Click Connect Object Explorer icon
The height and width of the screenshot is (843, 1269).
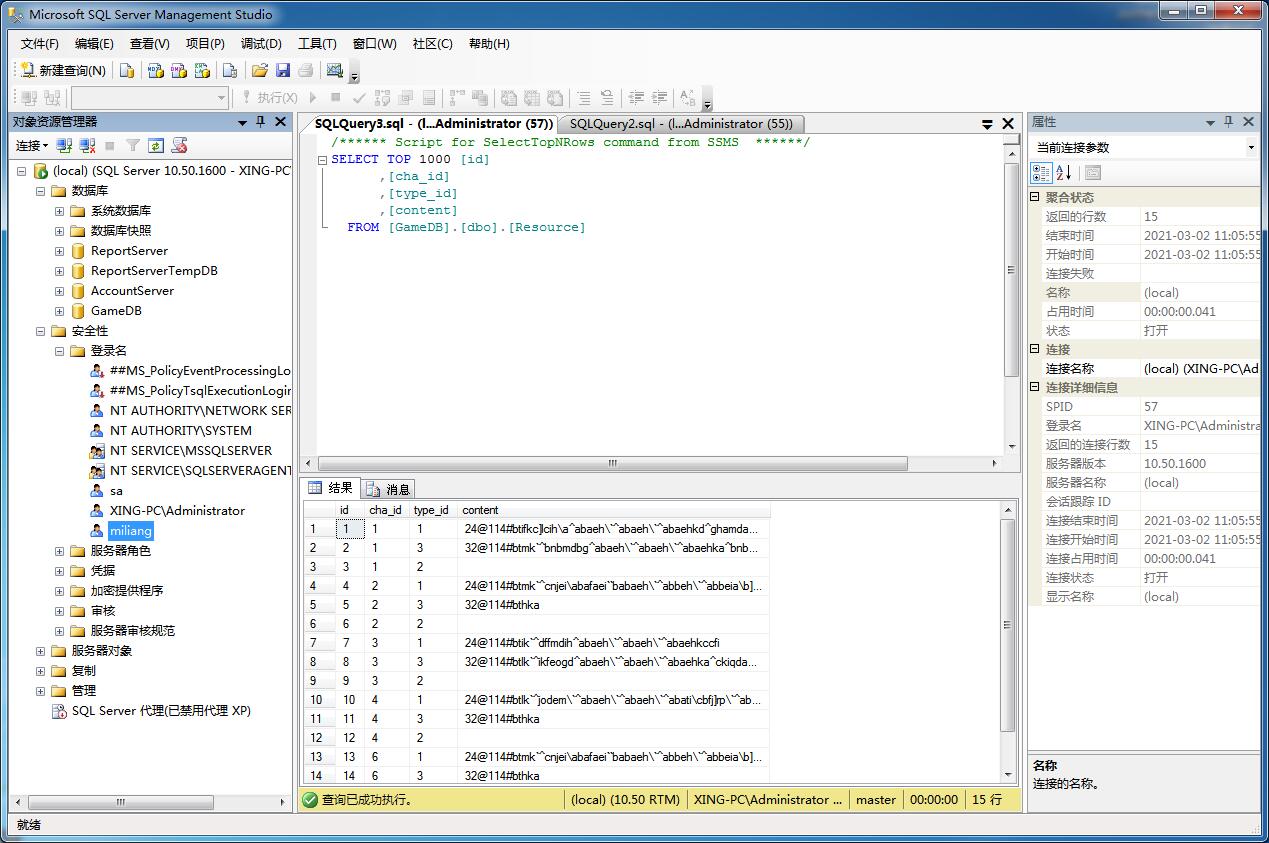click(66, 146)
